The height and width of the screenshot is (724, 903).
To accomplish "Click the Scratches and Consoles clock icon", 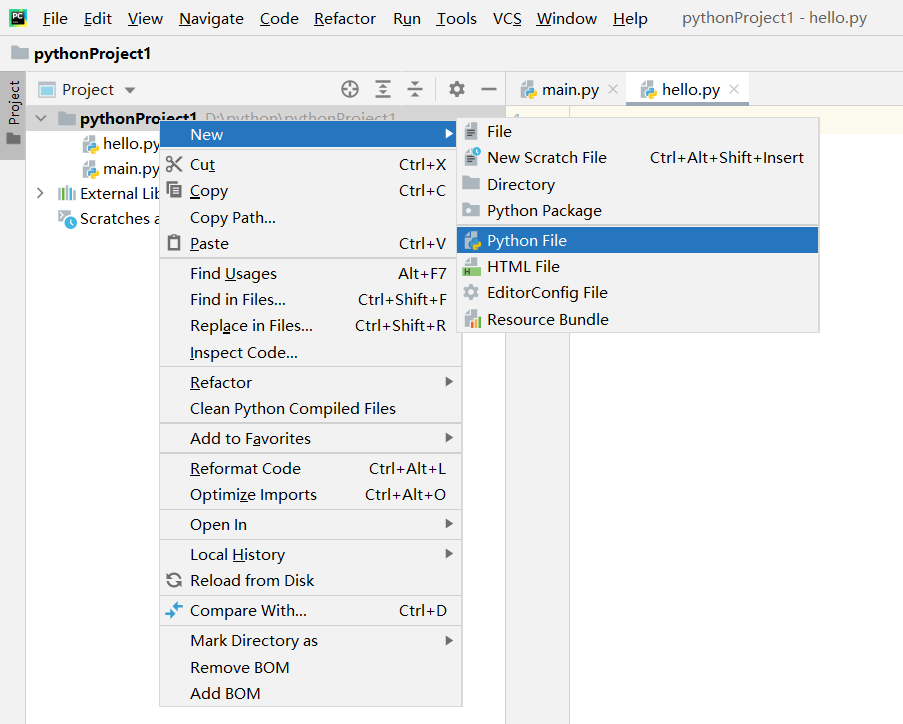I will [x=67, y=219].
